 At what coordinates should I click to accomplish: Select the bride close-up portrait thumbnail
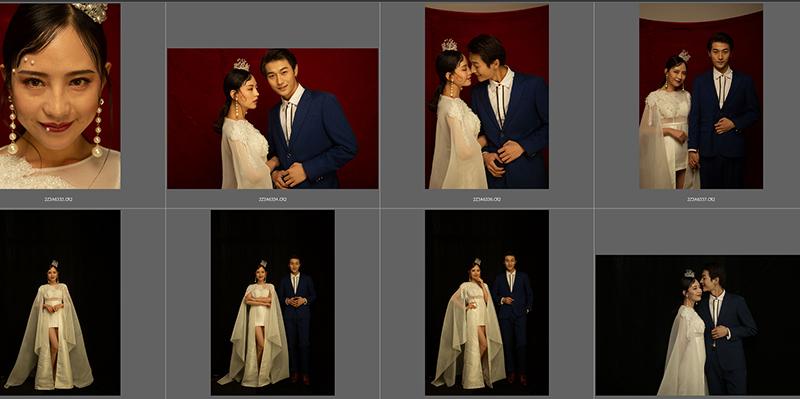60,96
